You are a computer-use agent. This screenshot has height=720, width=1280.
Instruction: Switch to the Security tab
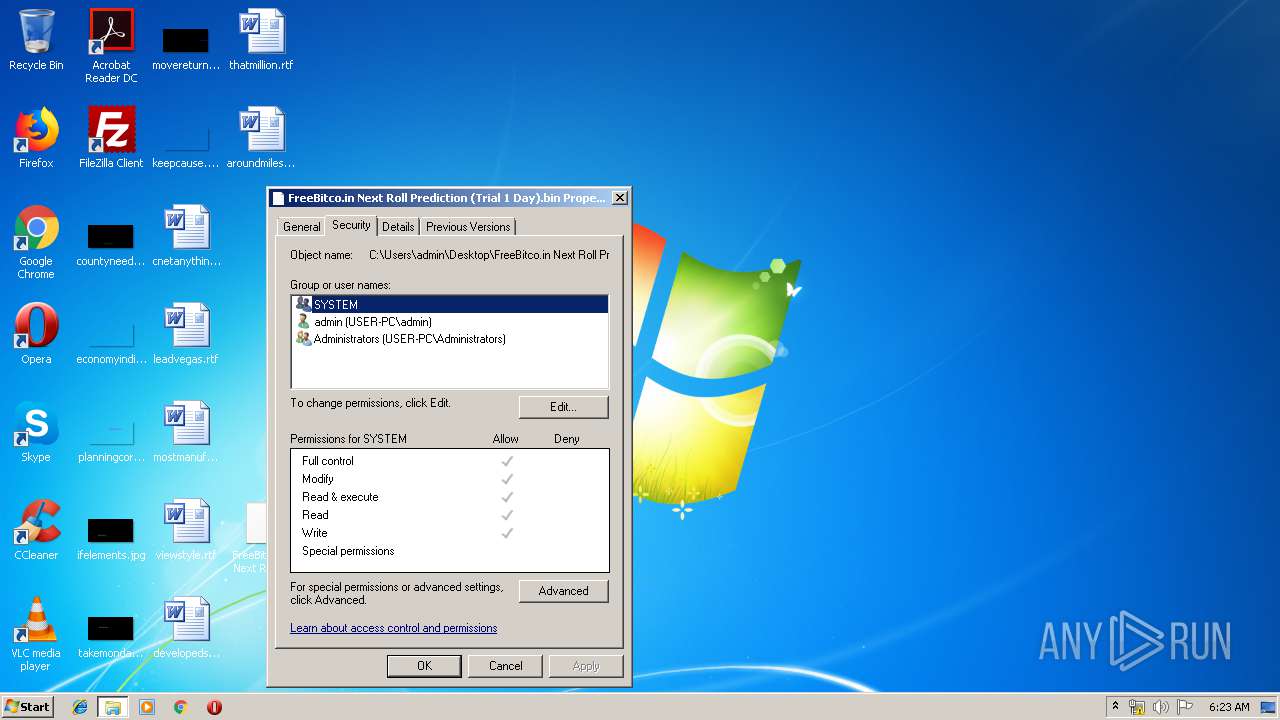351,225
